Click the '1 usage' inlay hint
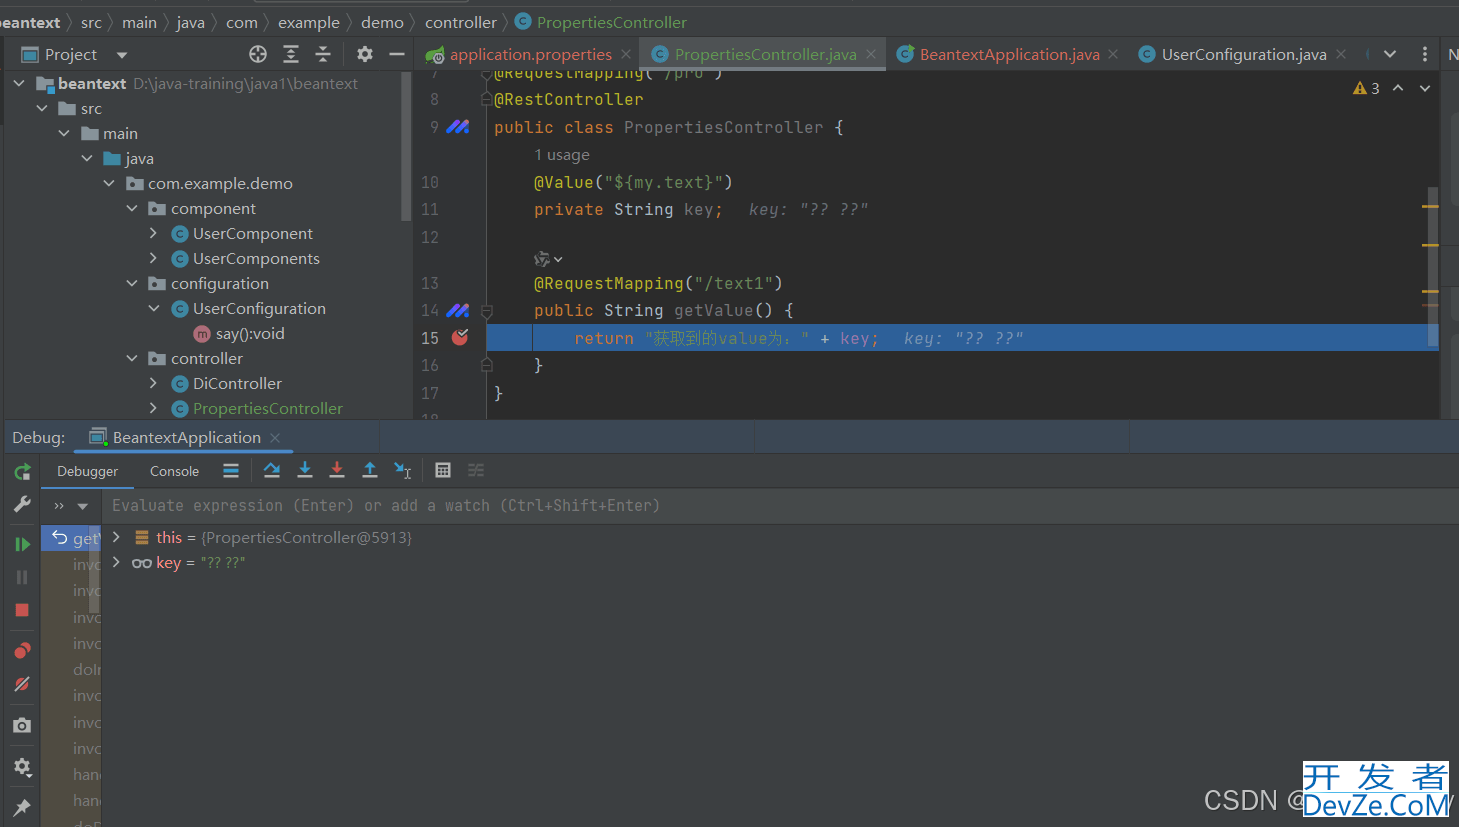This screenshot has width=1459, height=827. pyautogui.click(x=562, y=155)
